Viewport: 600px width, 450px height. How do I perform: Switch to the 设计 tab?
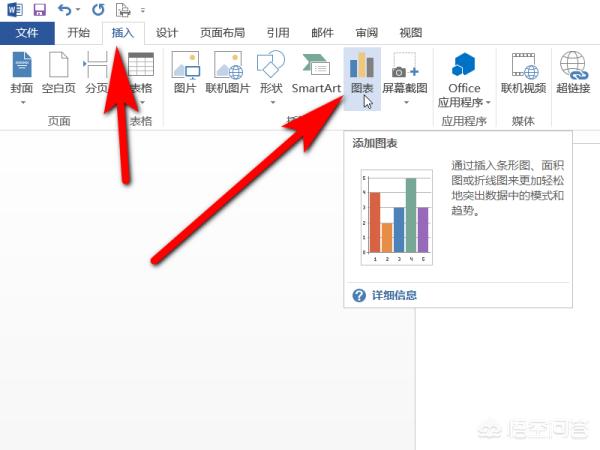pyautogui.click(x=167, y=33)
